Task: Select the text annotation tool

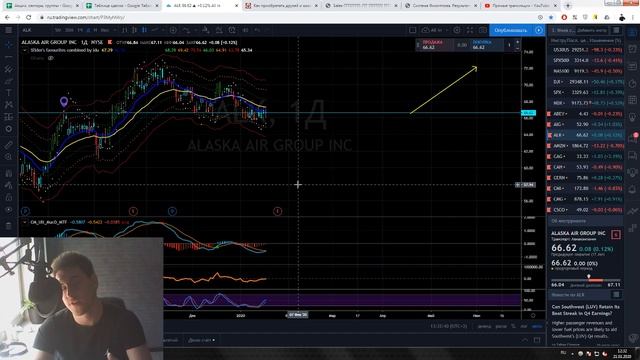Action: [8, 93]
